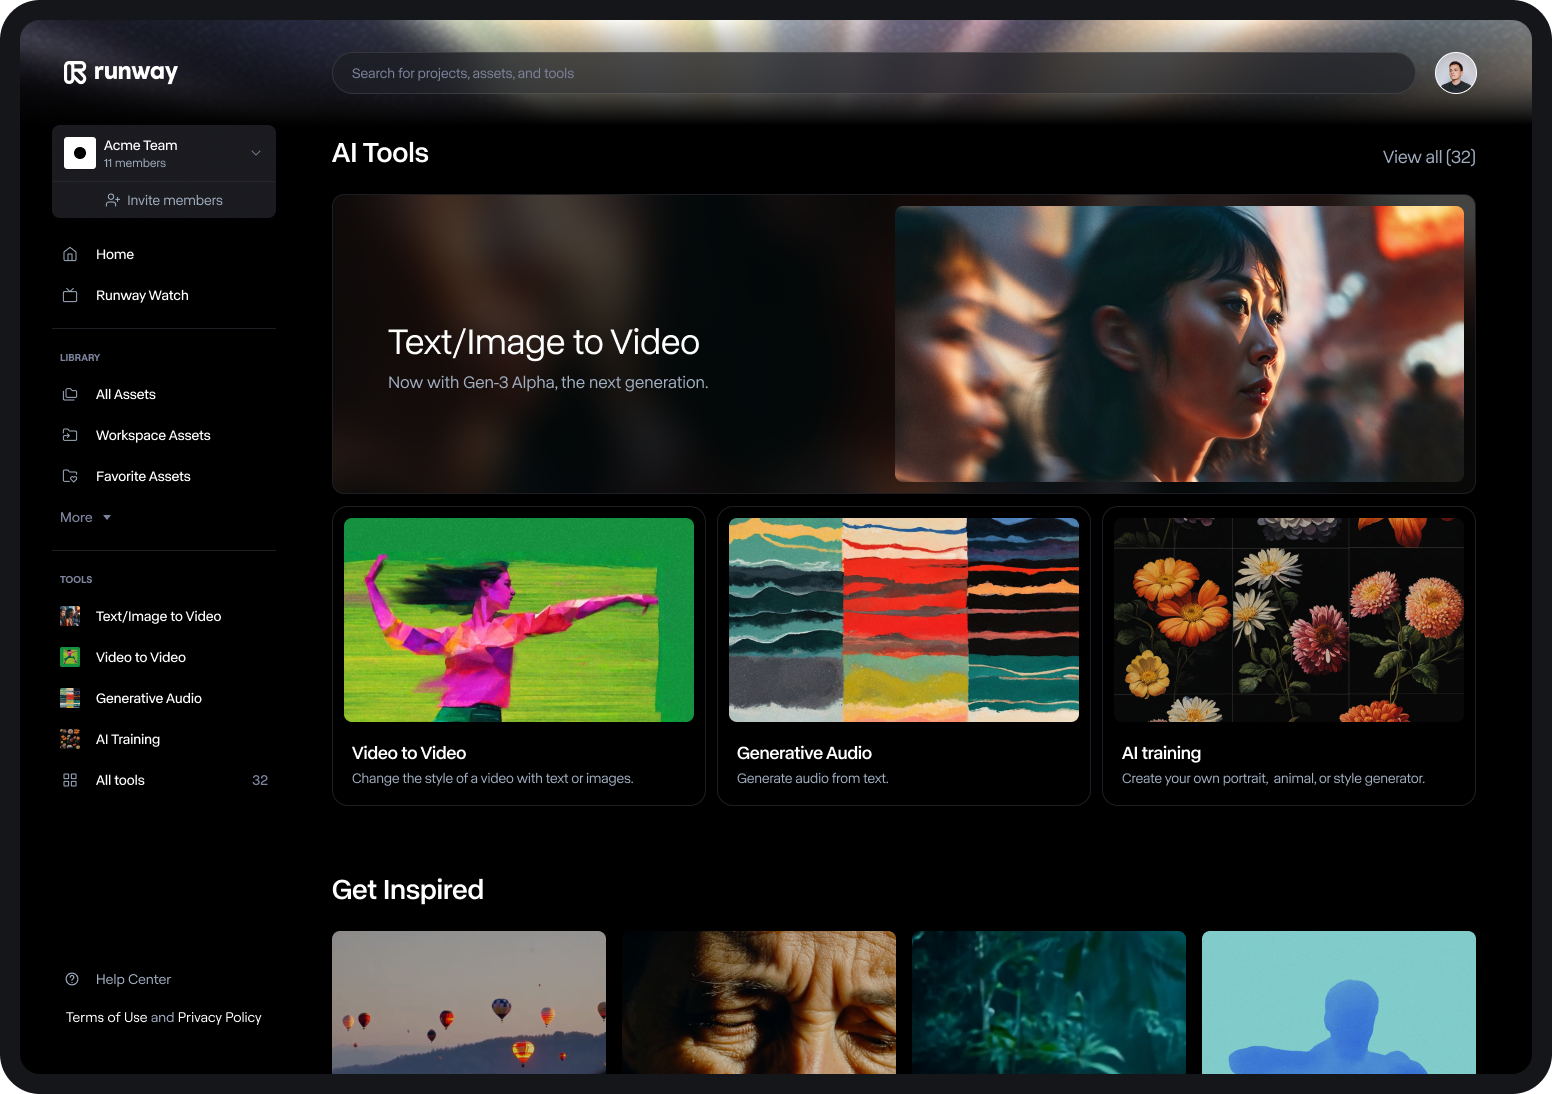This screenshot has width=1552, height=1094.
Task: Click the Help Center question icon
Action: 72,979
